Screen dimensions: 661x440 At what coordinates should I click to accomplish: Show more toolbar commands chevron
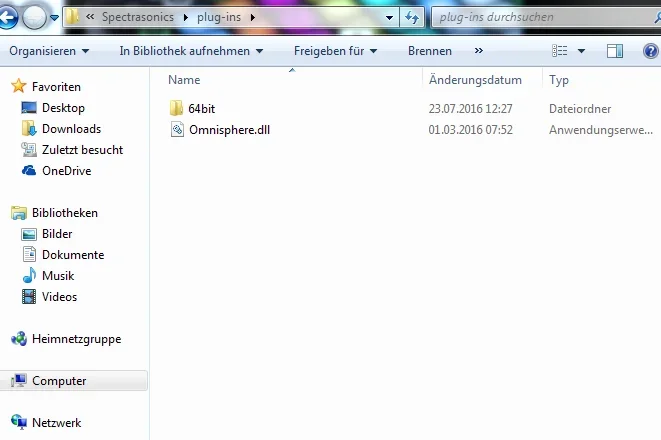(478, 51)
